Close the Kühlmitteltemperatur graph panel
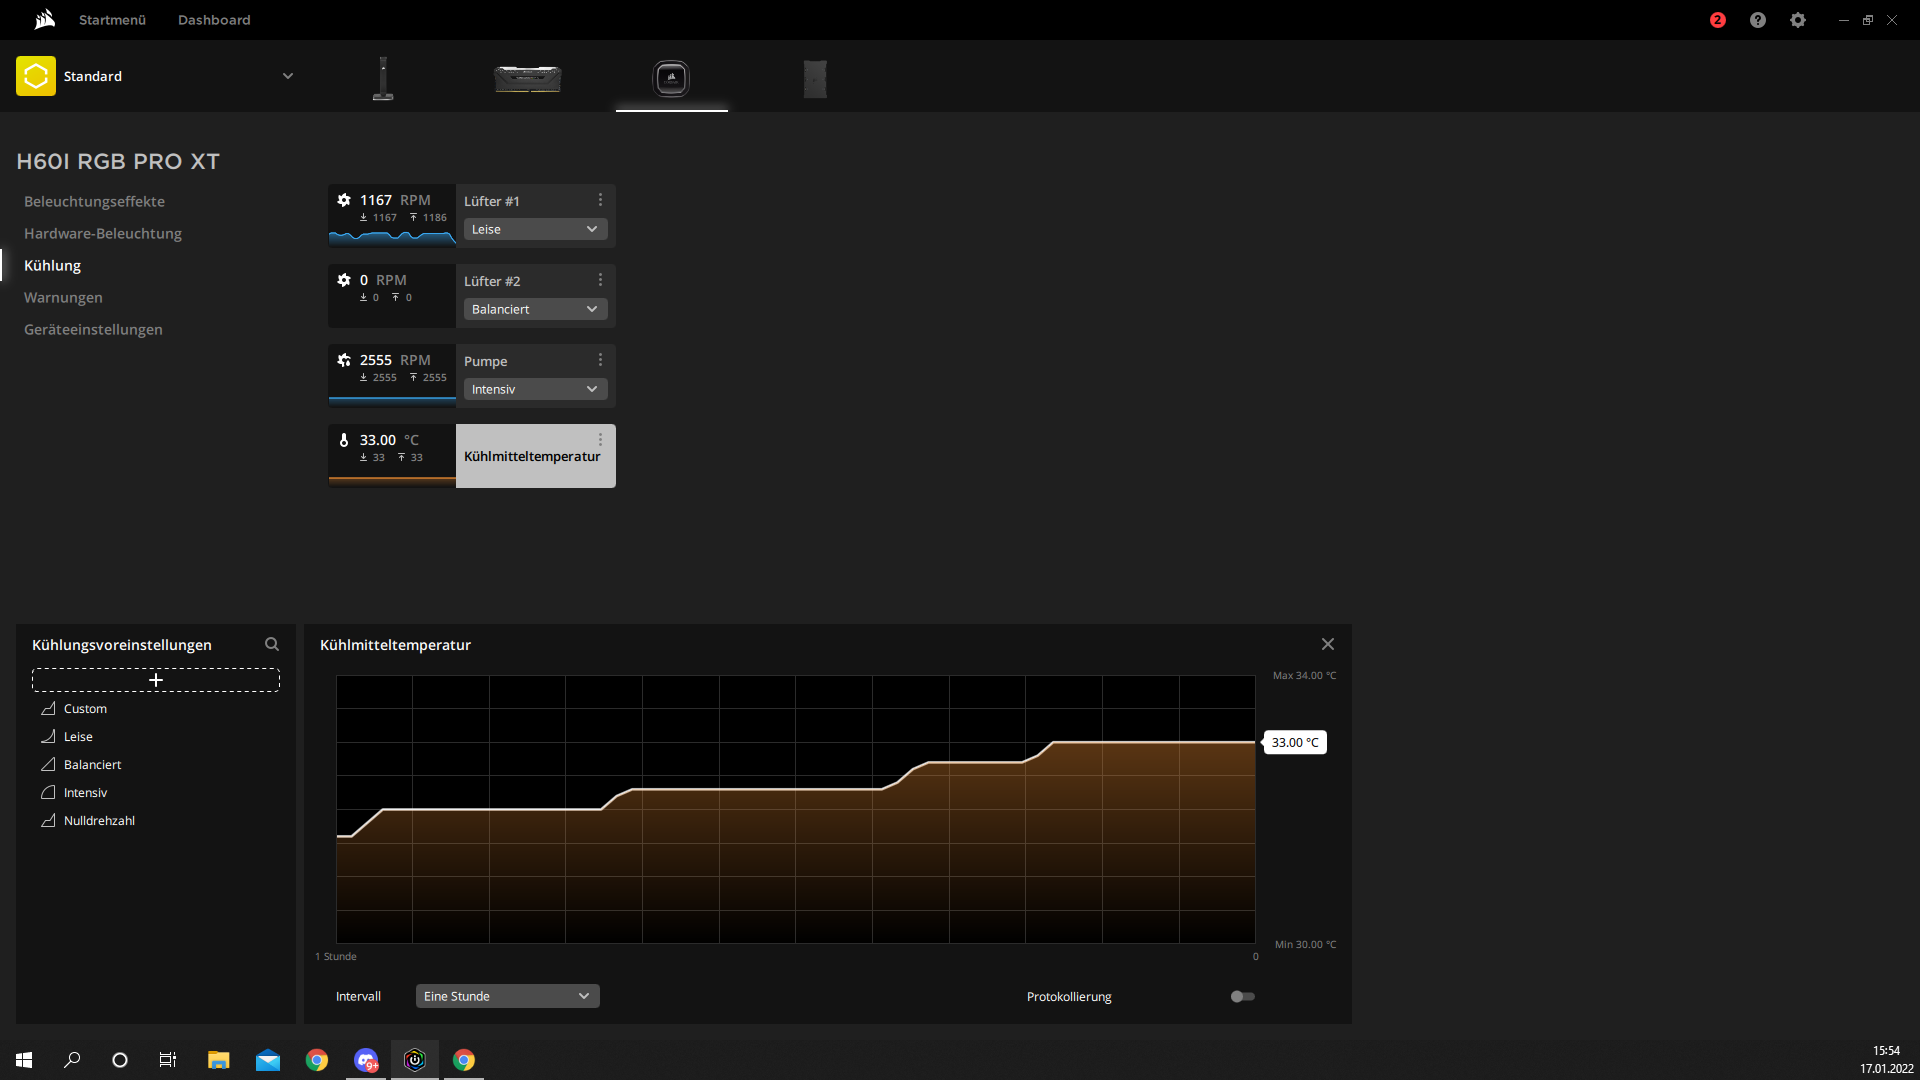1920x1080 pixels. tap(1328, 644)
